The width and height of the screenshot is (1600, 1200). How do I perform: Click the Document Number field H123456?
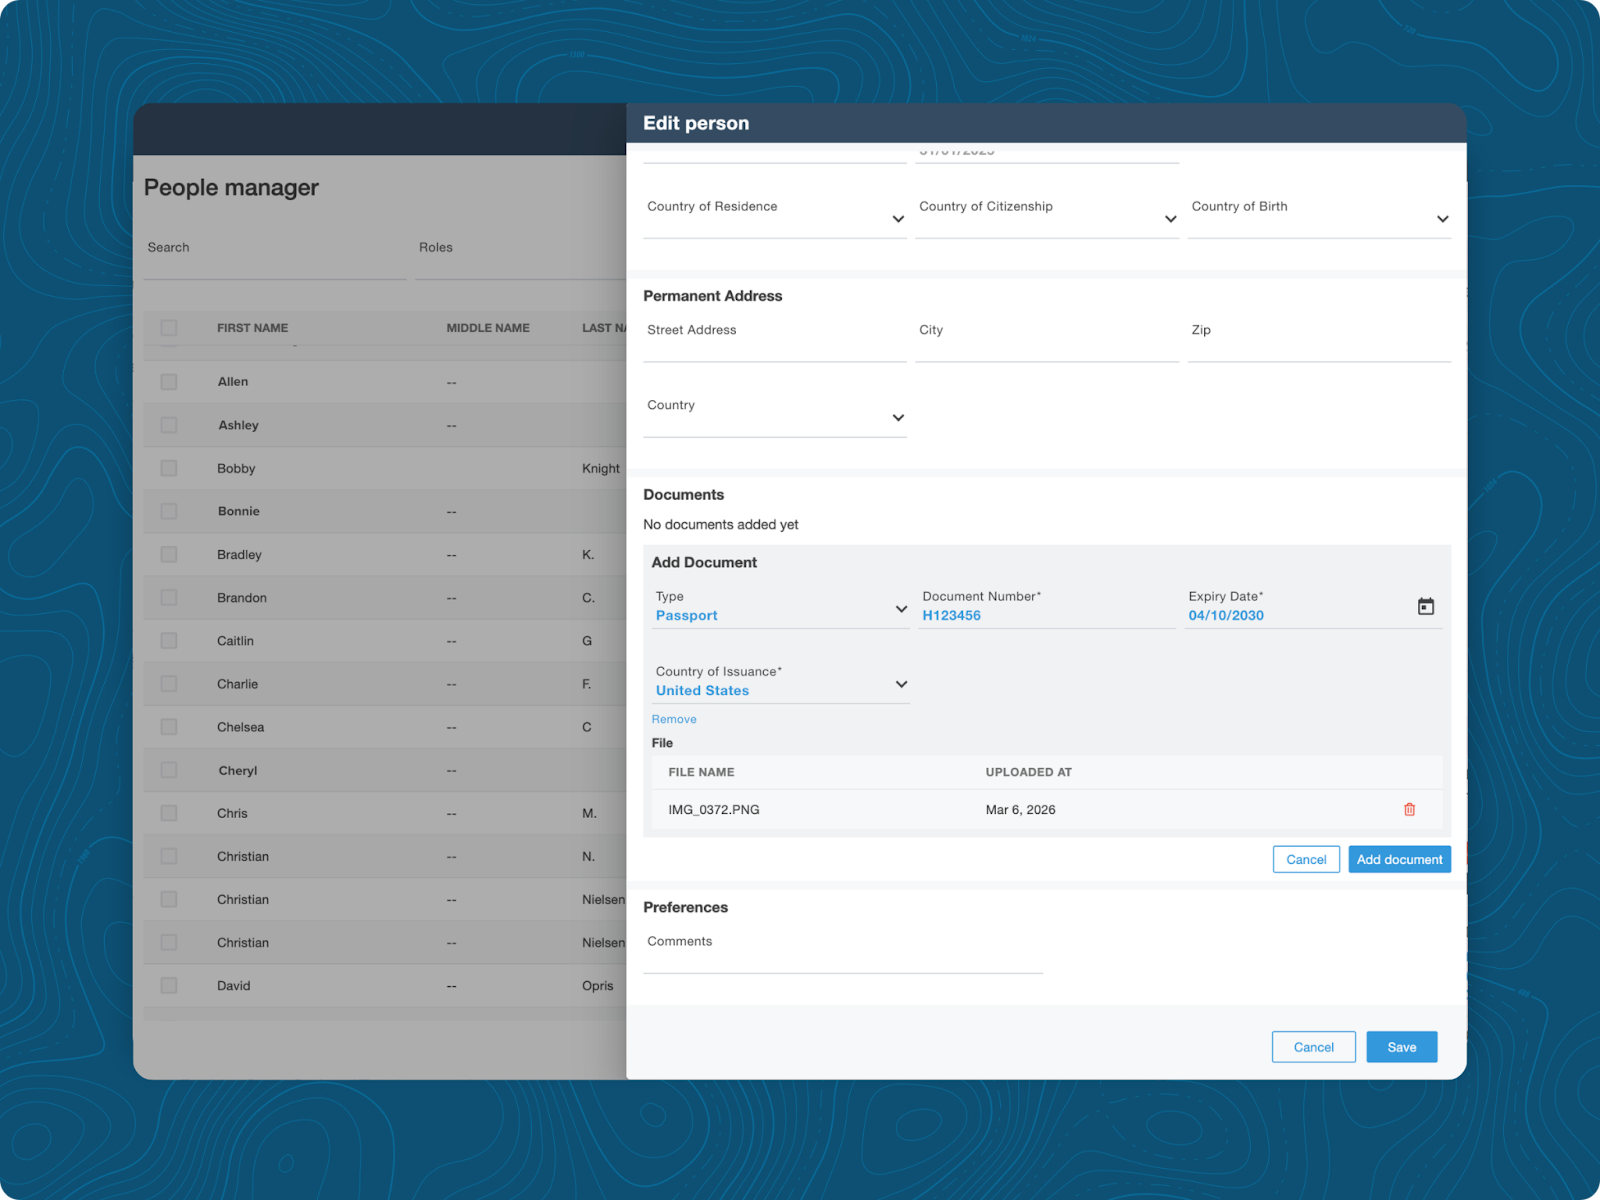pyautogui.click(x=1047, y=607)
